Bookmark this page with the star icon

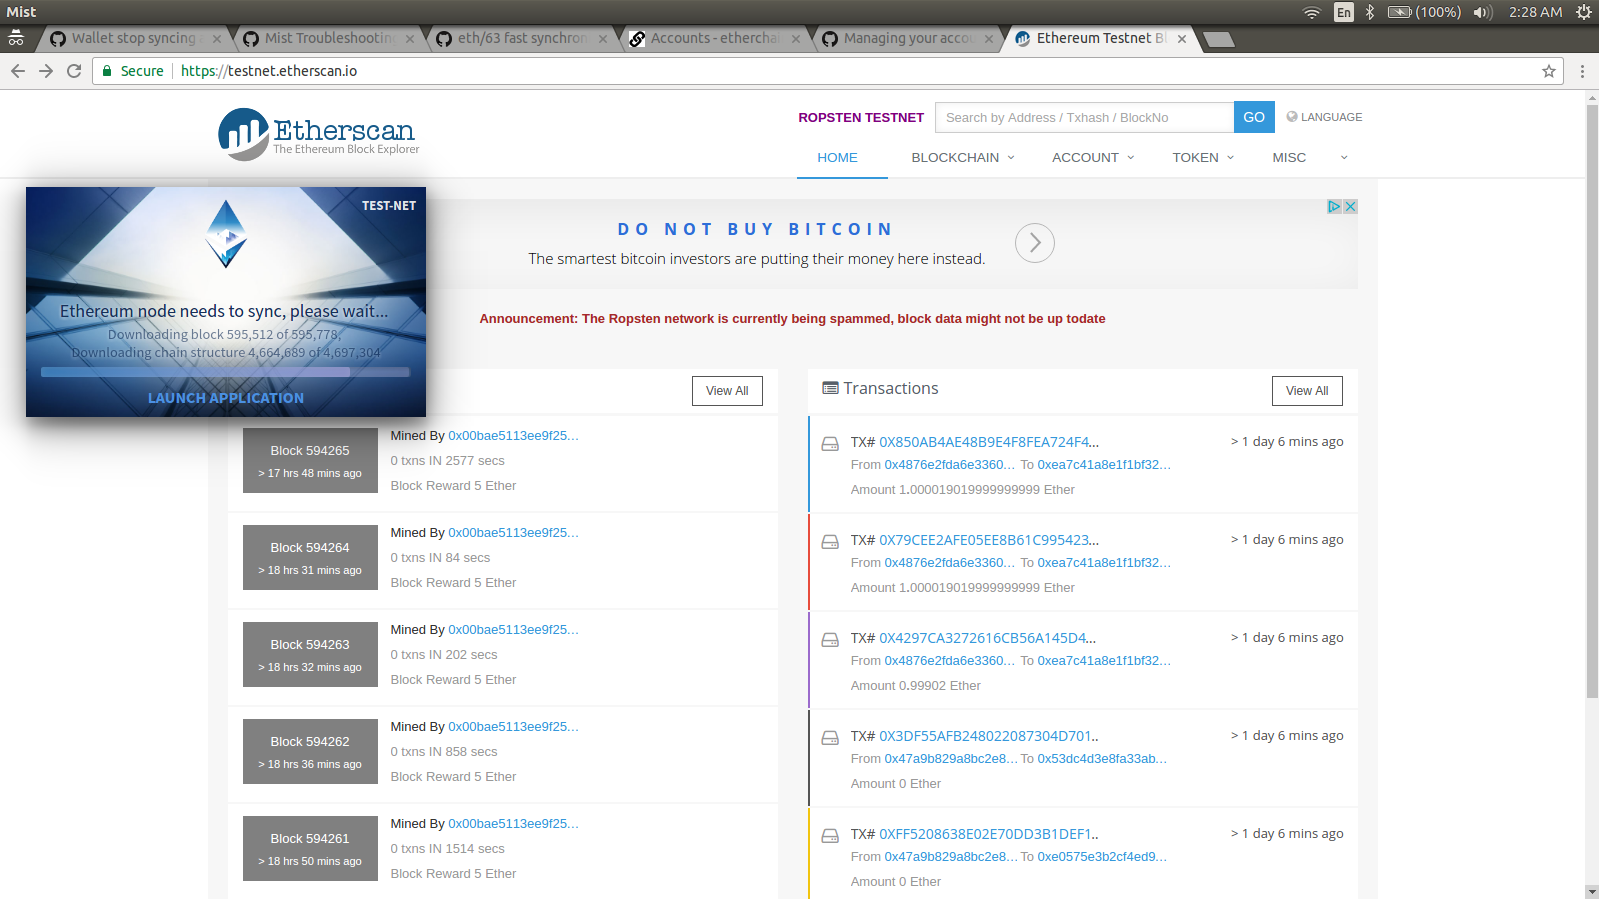1549,71
